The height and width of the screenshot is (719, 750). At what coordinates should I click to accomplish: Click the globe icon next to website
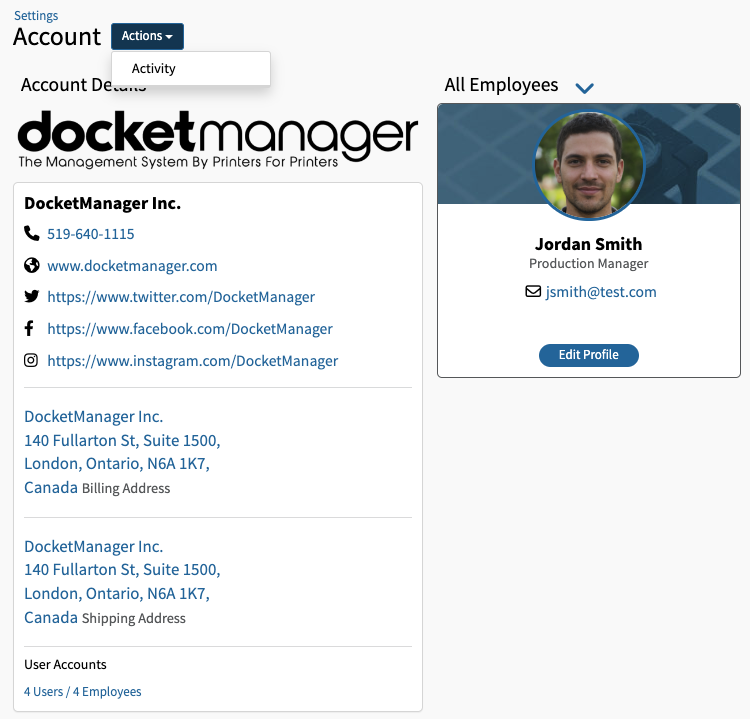tap(32, 265)
